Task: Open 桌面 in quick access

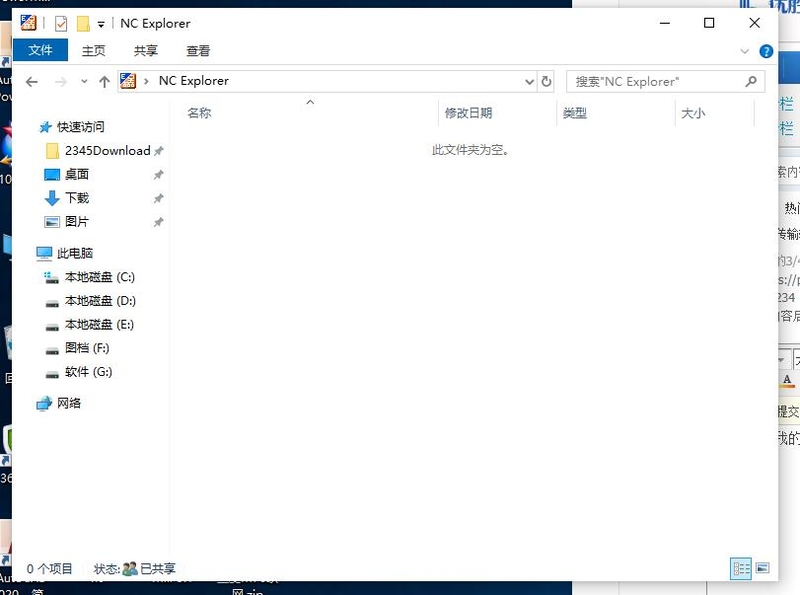Action: 77,175
